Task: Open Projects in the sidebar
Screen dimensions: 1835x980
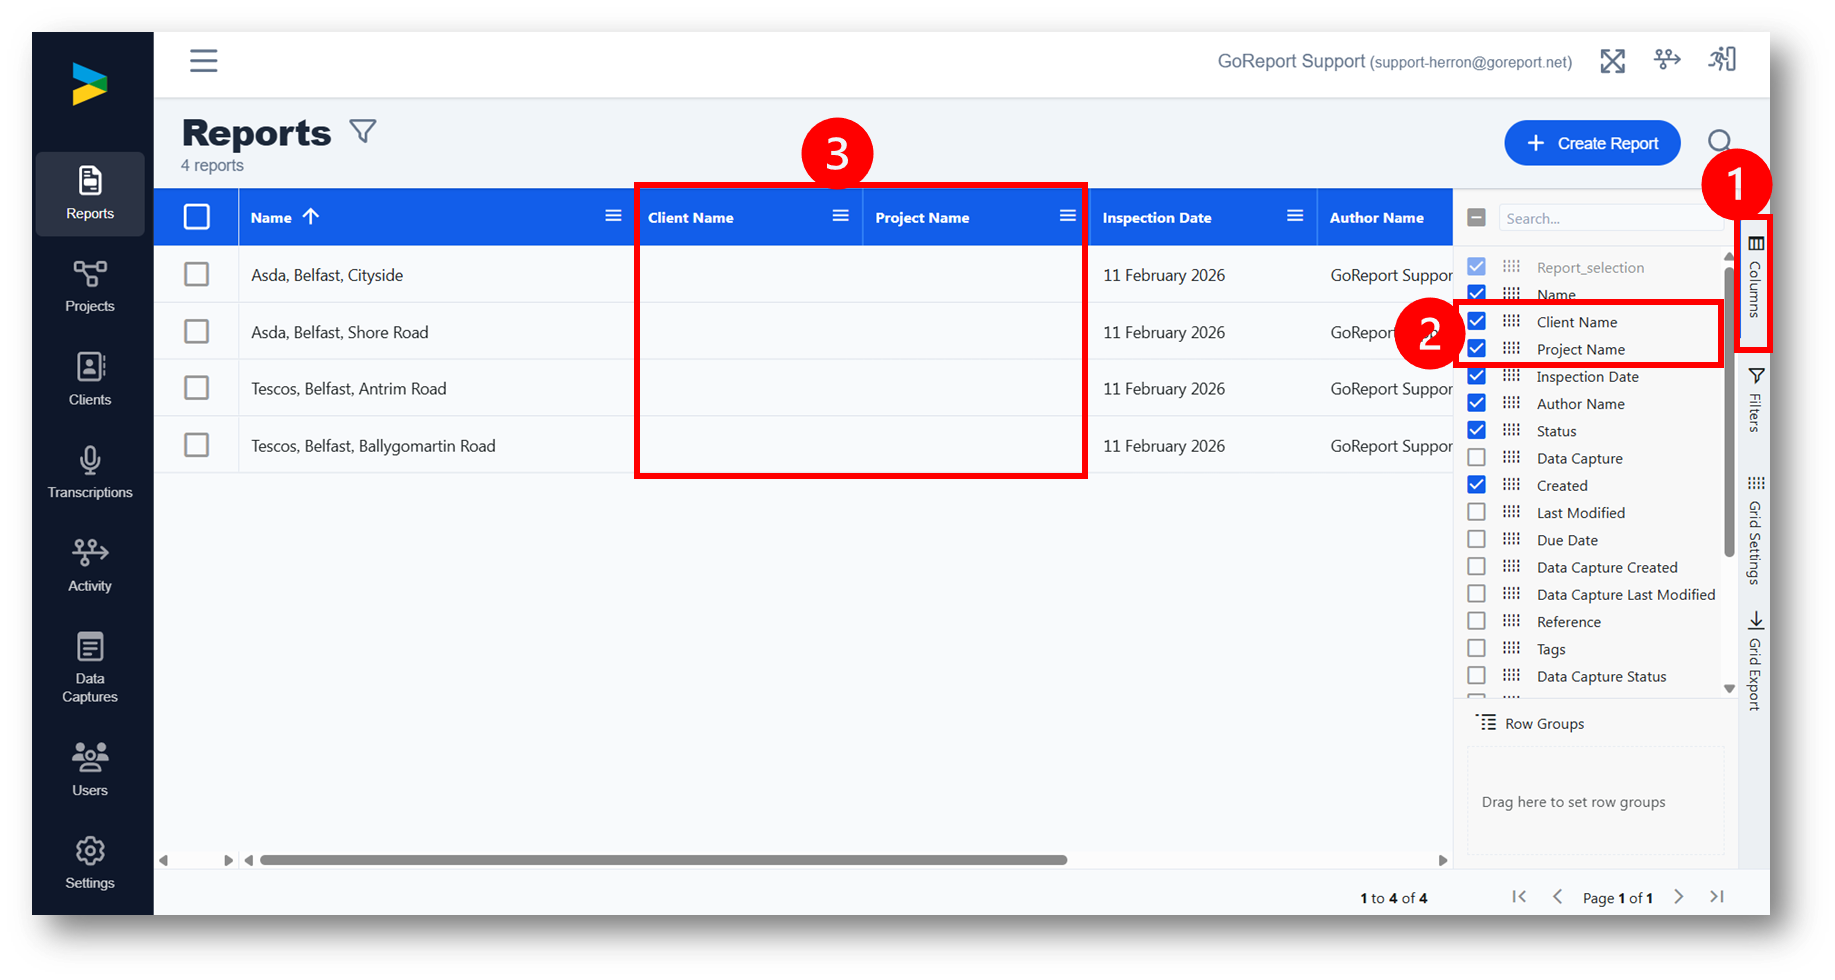Action: pos(90,286)
